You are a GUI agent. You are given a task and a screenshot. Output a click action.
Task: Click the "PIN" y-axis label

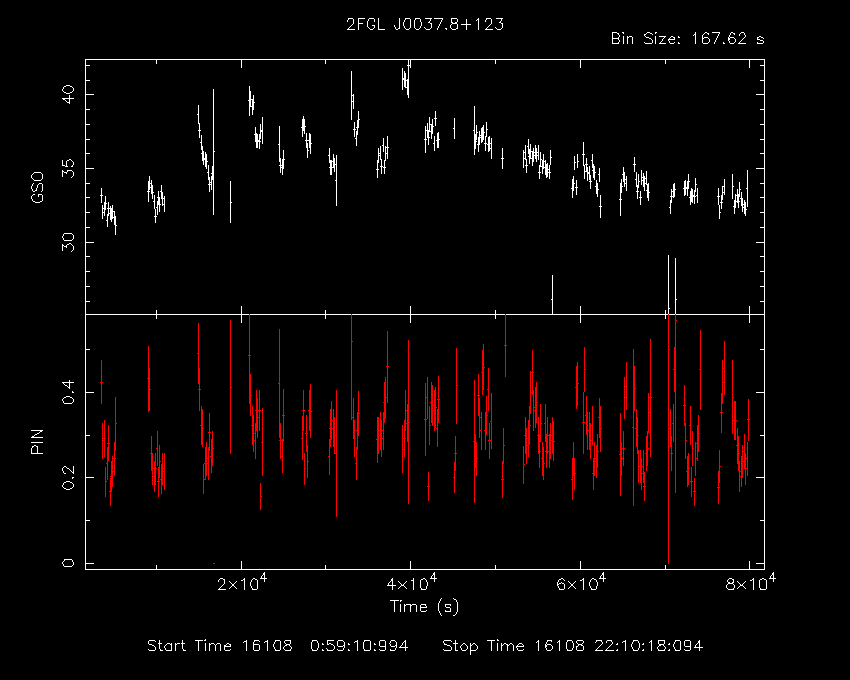click(x=37, y=441)
